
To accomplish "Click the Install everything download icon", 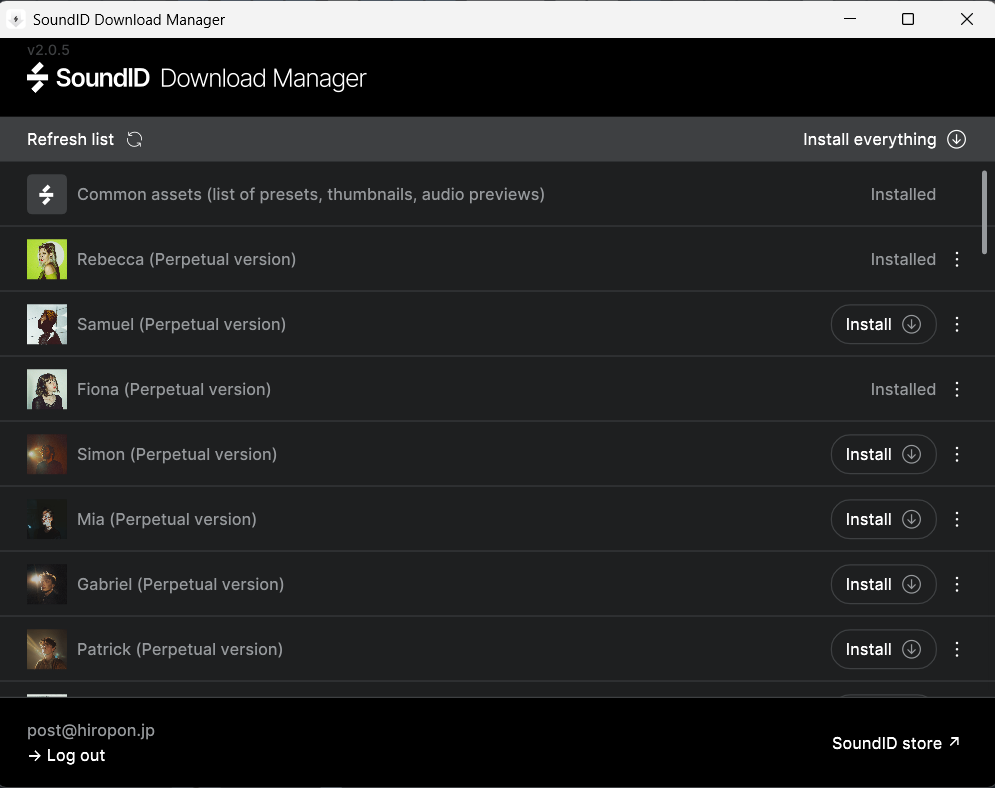I will click(x=956, y=140).
